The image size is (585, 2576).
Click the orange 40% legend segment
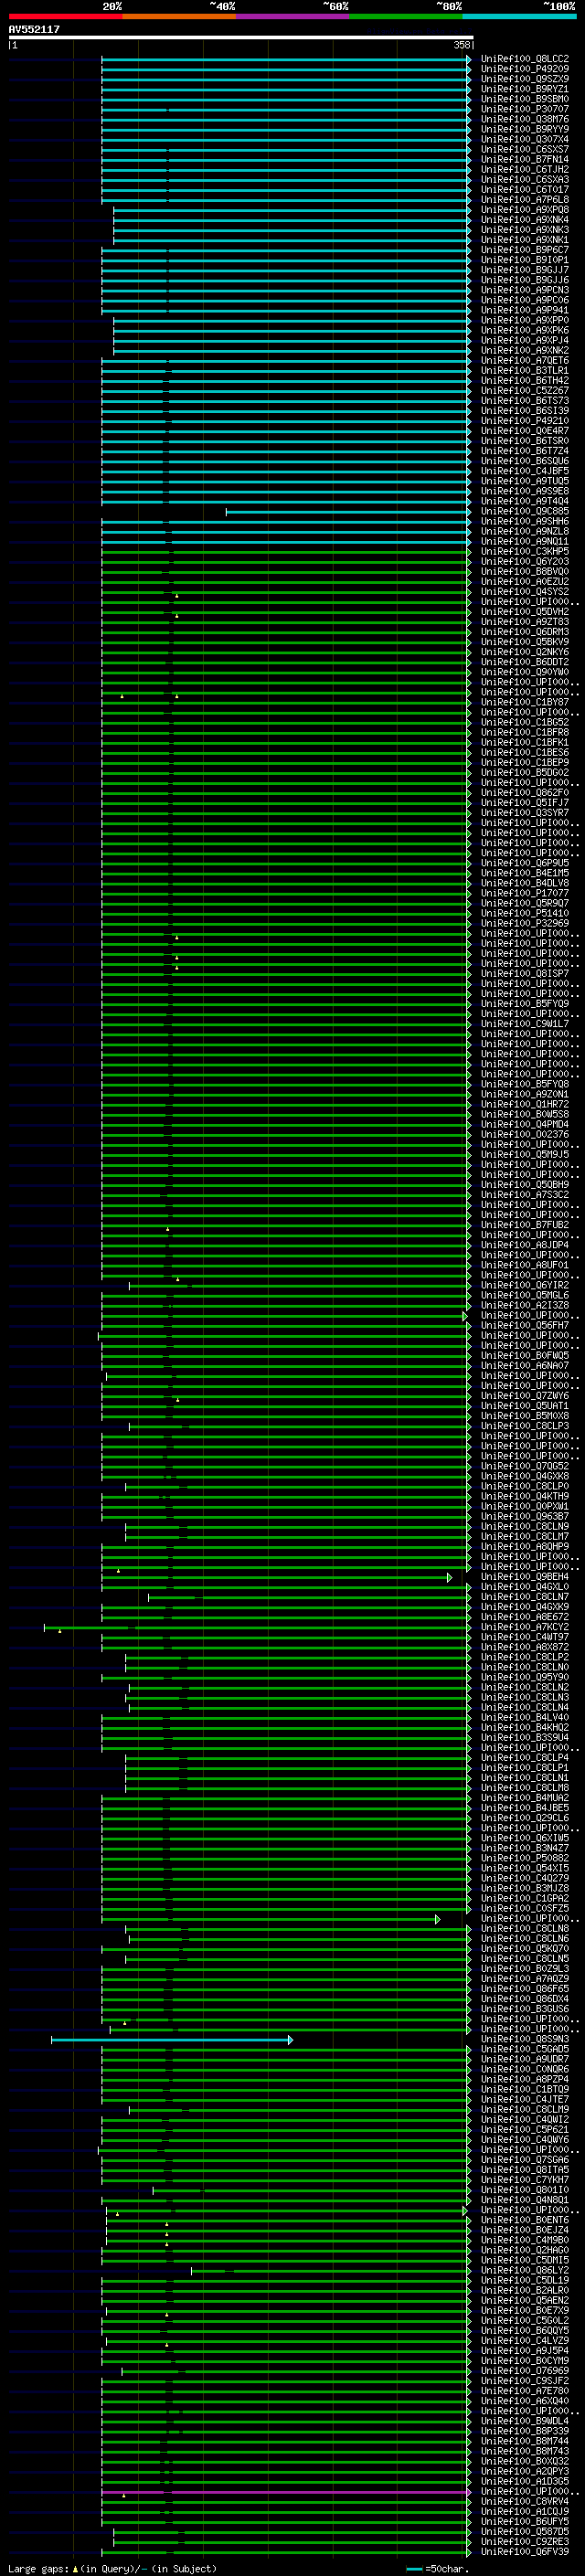[x=179, y=16]
